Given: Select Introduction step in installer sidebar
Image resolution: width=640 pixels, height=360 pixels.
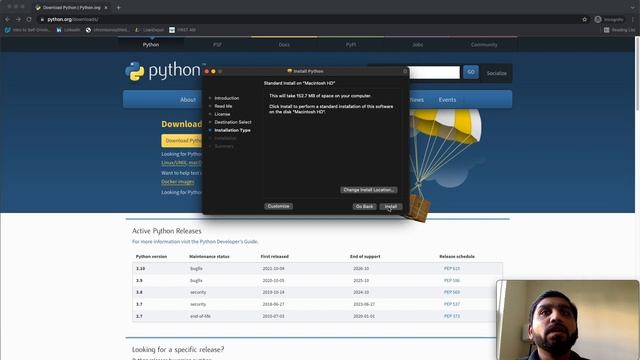Looking at the screenshot, I should (227, 98).
